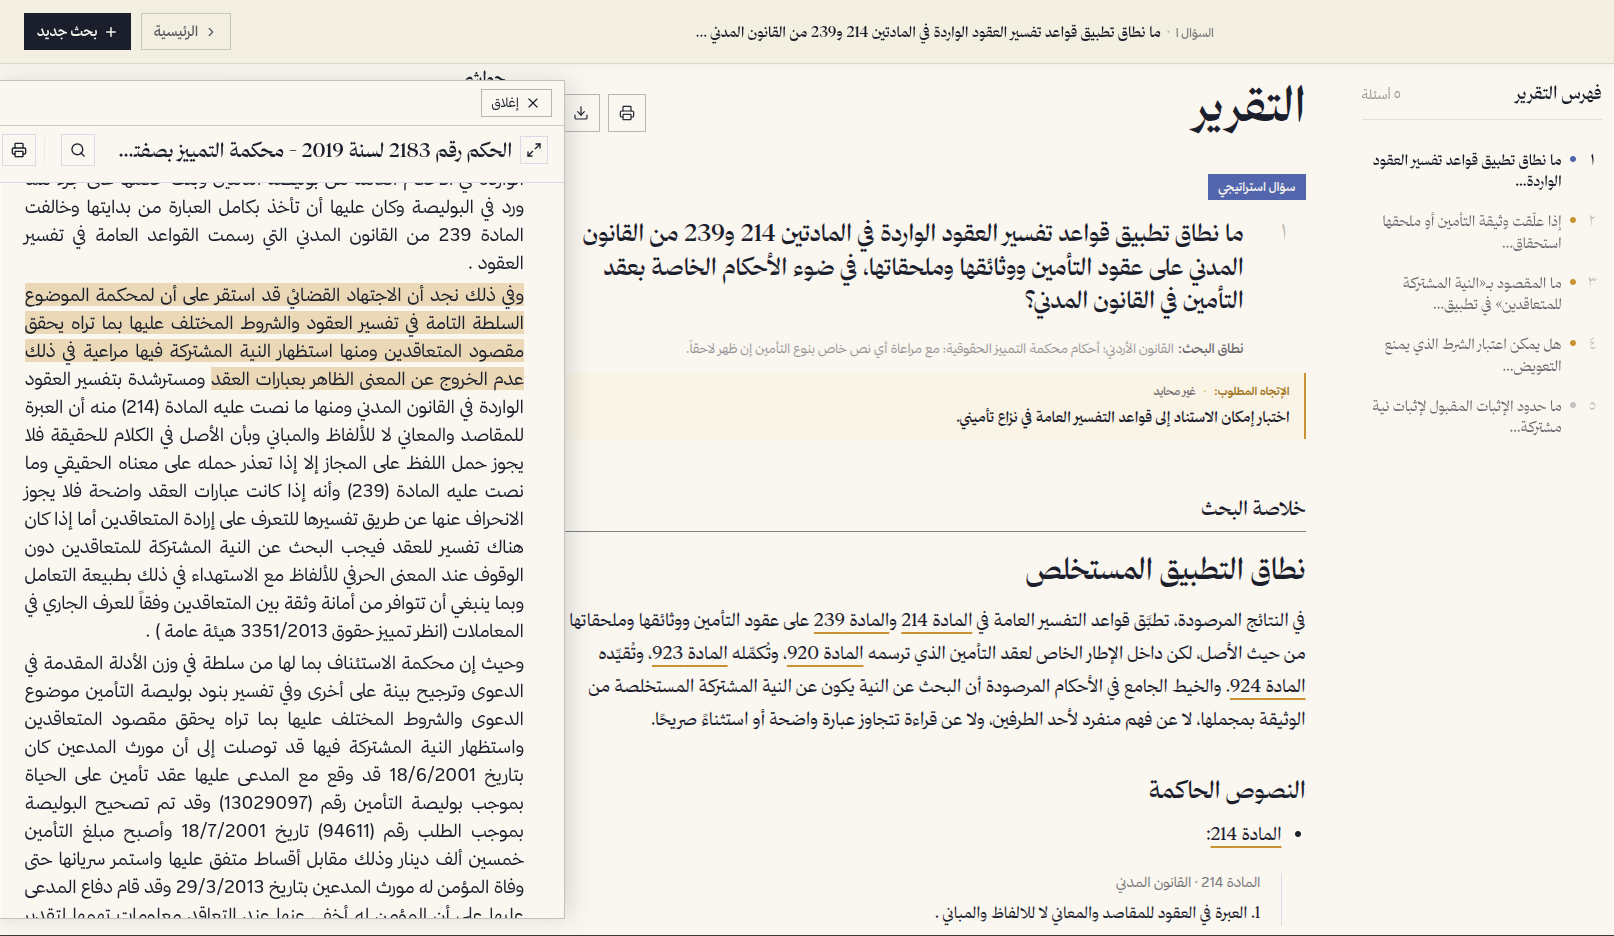Click the highlighted passage وفي ذلك نجد أن الاجتهاد

pos(274,337)
